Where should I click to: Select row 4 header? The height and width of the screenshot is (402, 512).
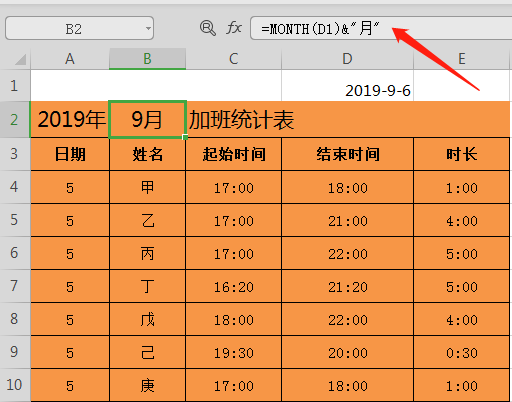point(15,187)
